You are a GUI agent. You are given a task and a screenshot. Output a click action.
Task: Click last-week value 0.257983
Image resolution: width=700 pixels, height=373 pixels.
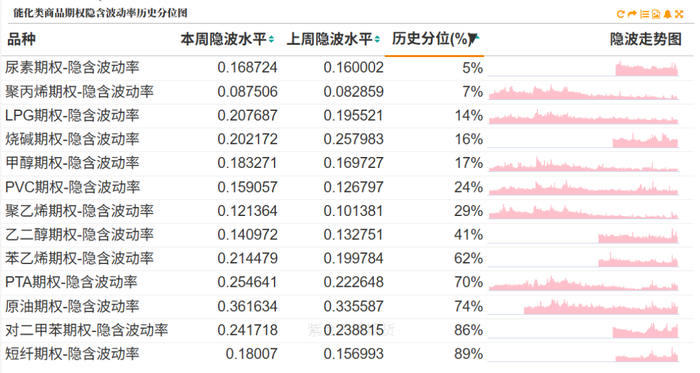tap(354, 139)
